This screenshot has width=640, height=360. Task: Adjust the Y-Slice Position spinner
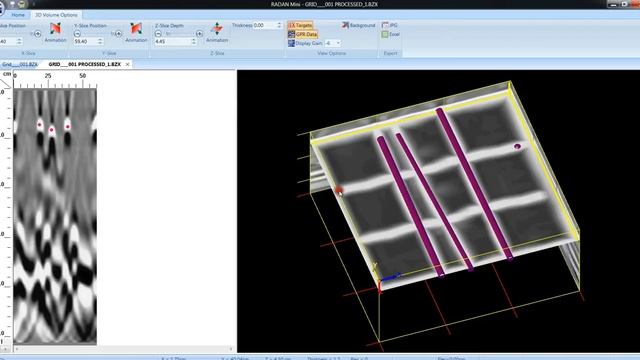(100, 42)
